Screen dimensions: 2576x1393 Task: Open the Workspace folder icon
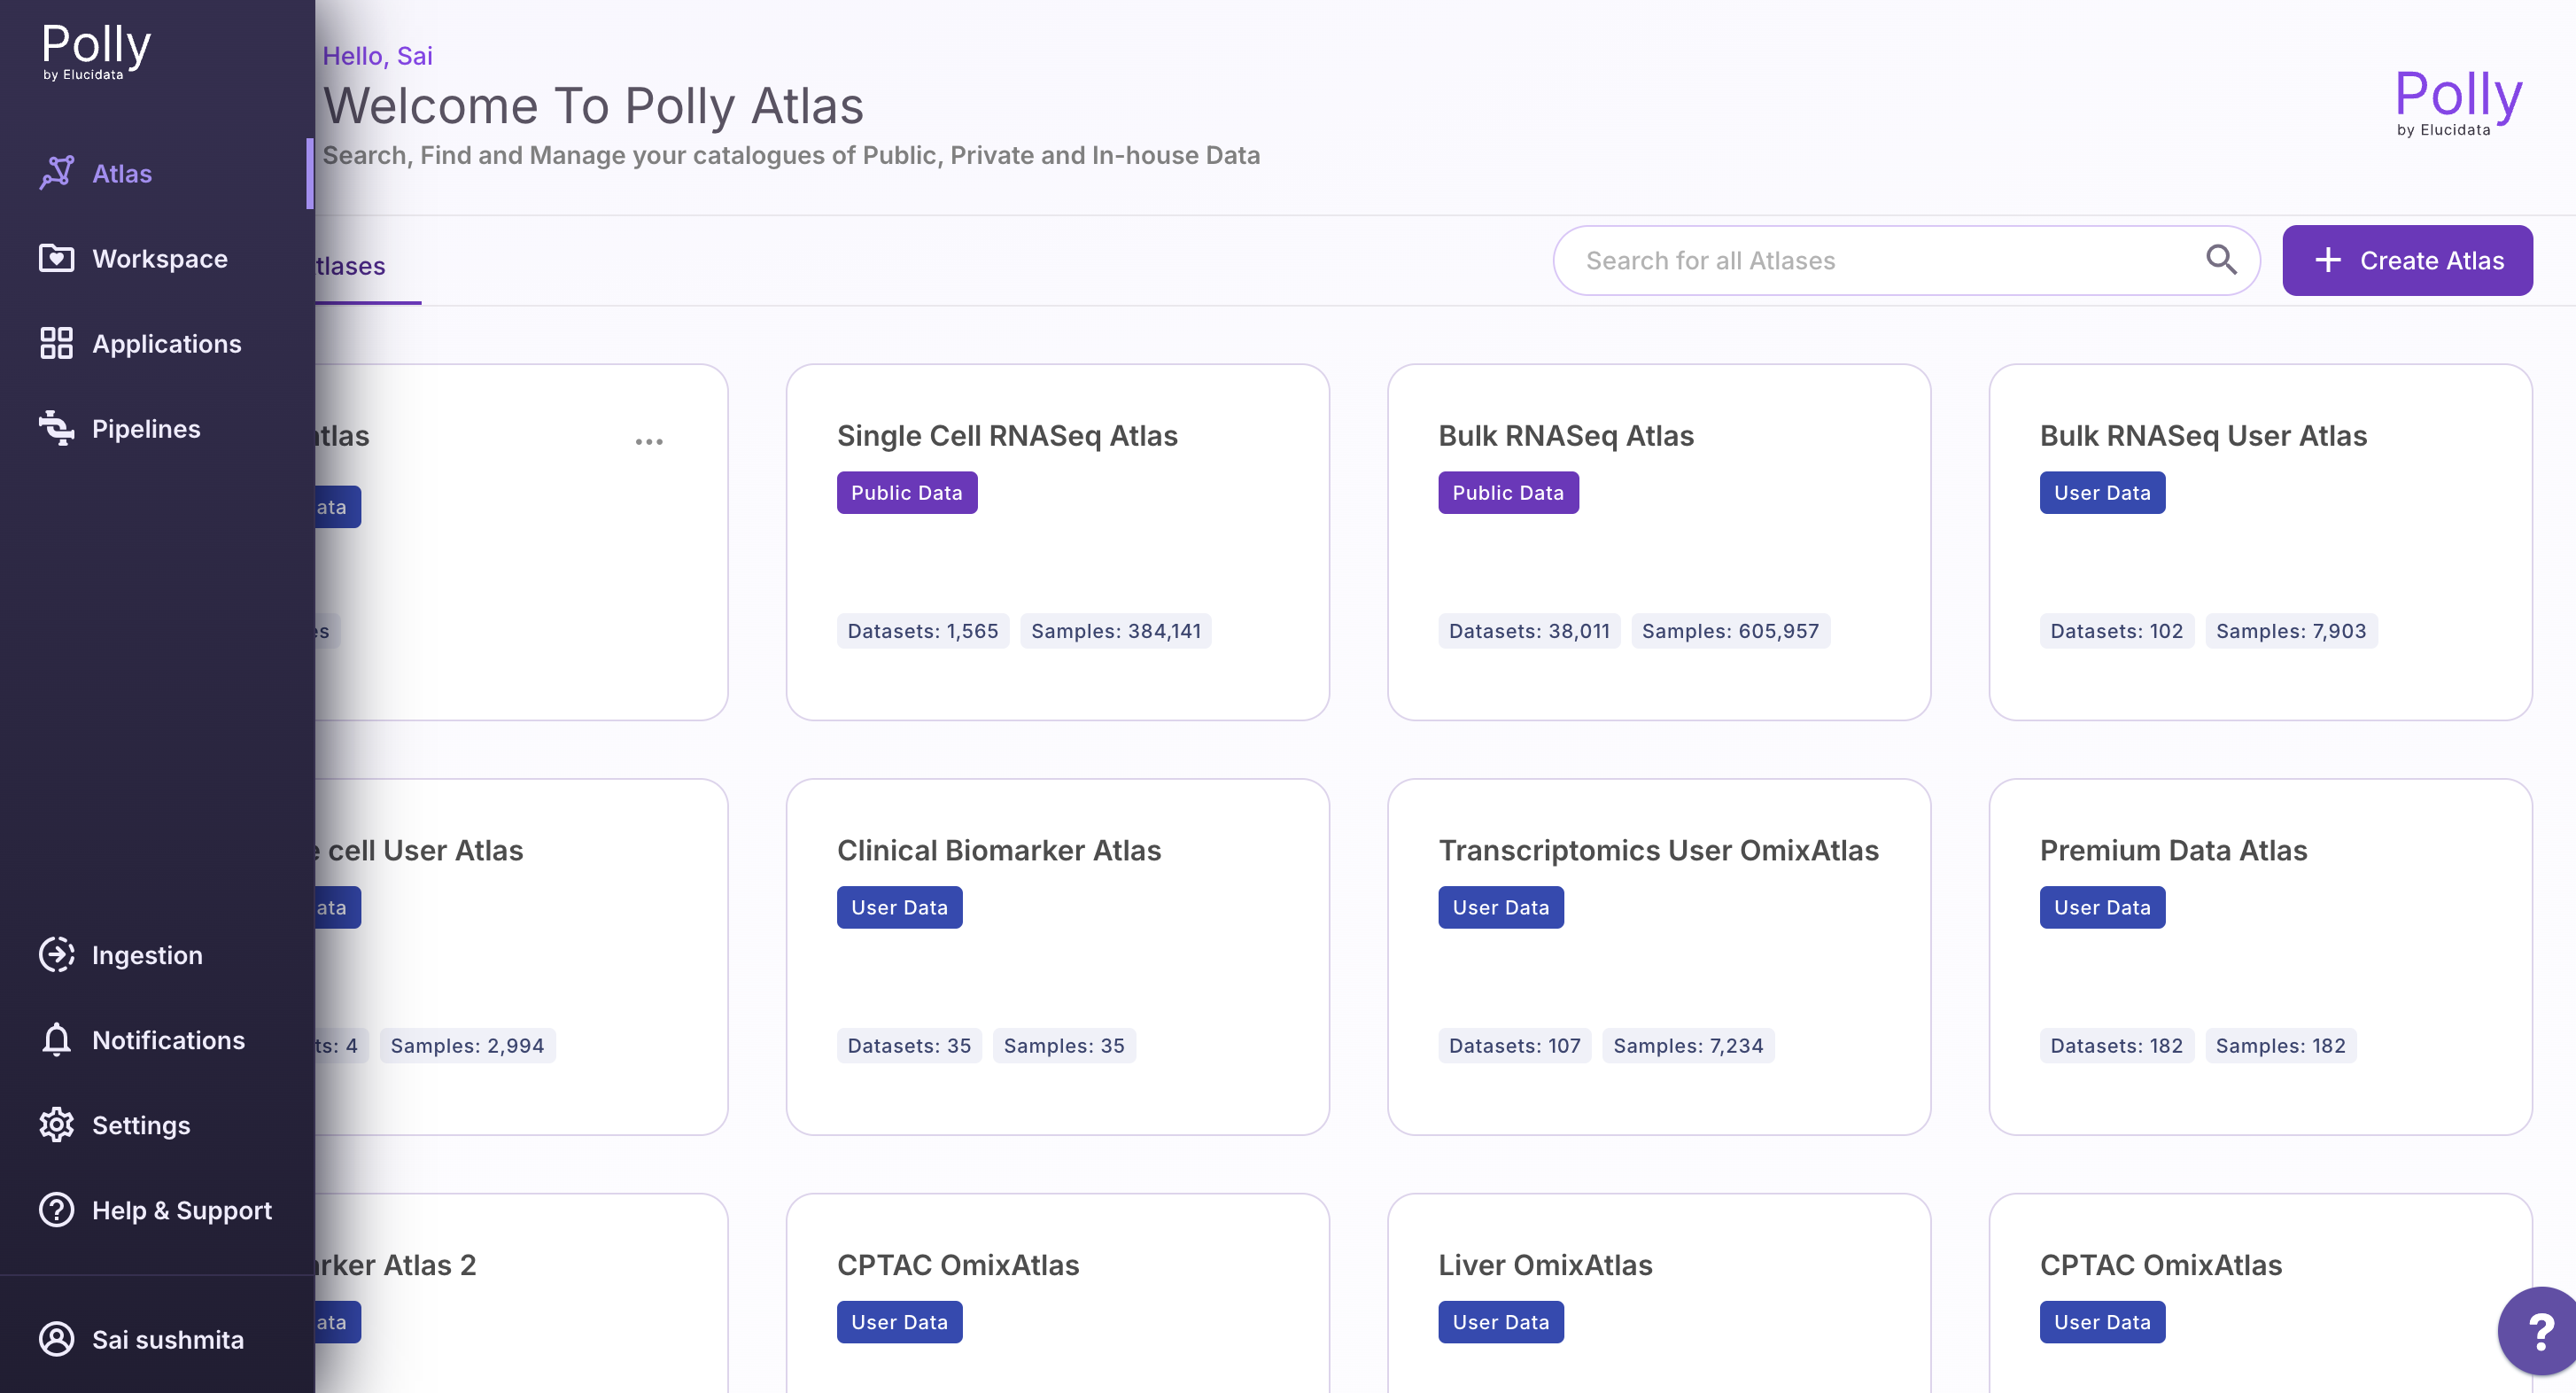[x=57, y=258]
